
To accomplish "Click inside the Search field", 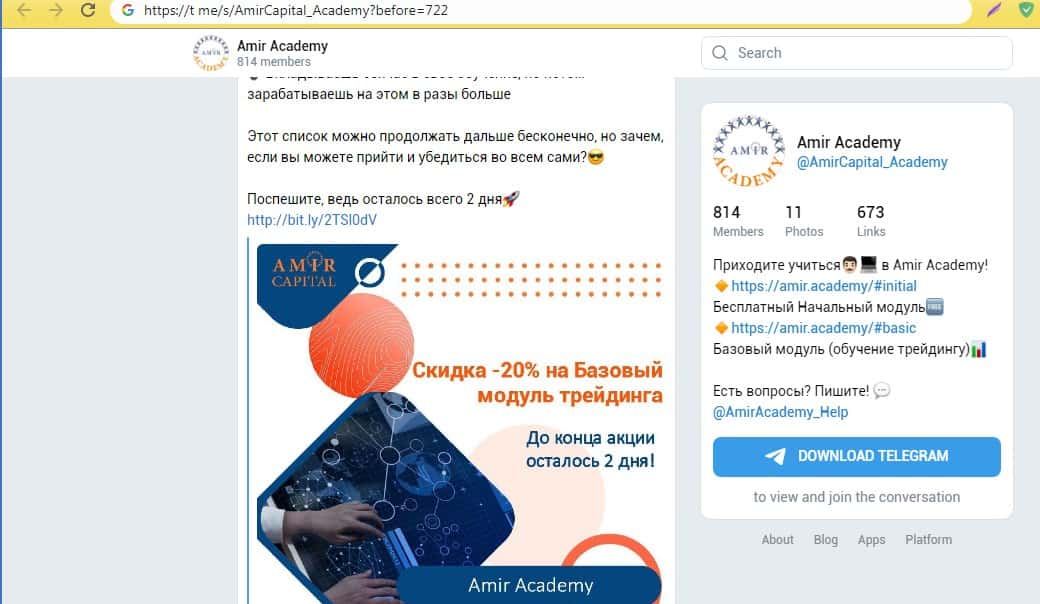I will point(856,53).
